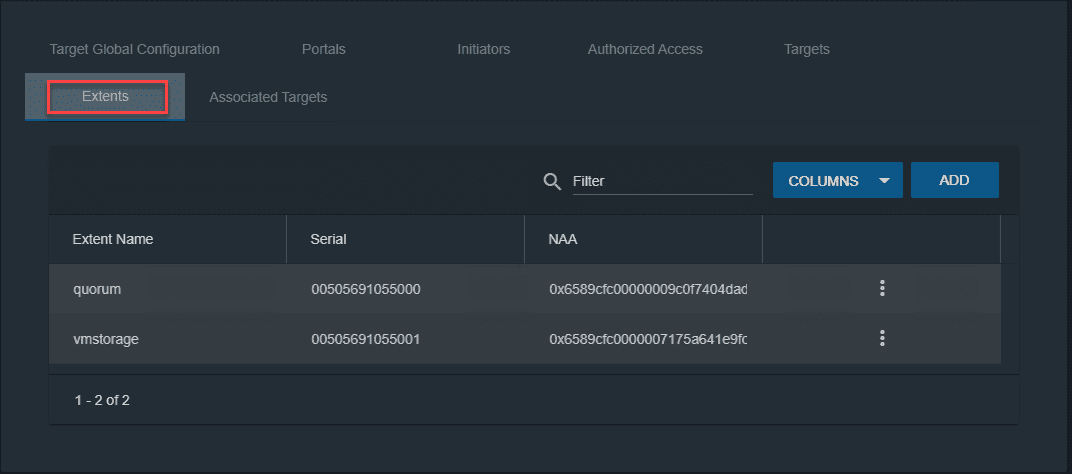Screen dimensions: 1072x474
Task: Click the magnifier search icon
Action: 551,181
